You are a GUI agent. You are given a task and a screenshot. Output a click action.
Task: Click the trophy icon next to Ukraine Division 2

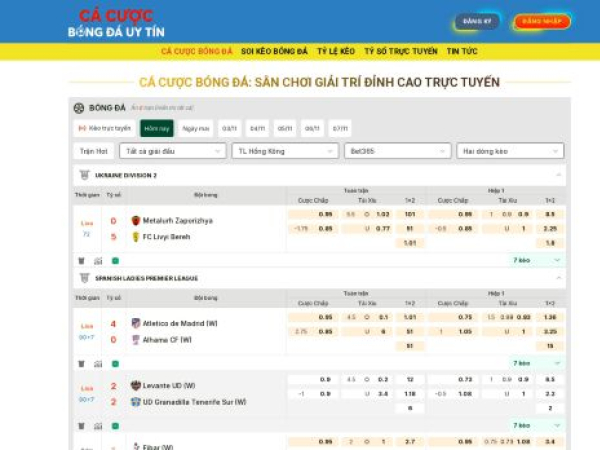84,175
